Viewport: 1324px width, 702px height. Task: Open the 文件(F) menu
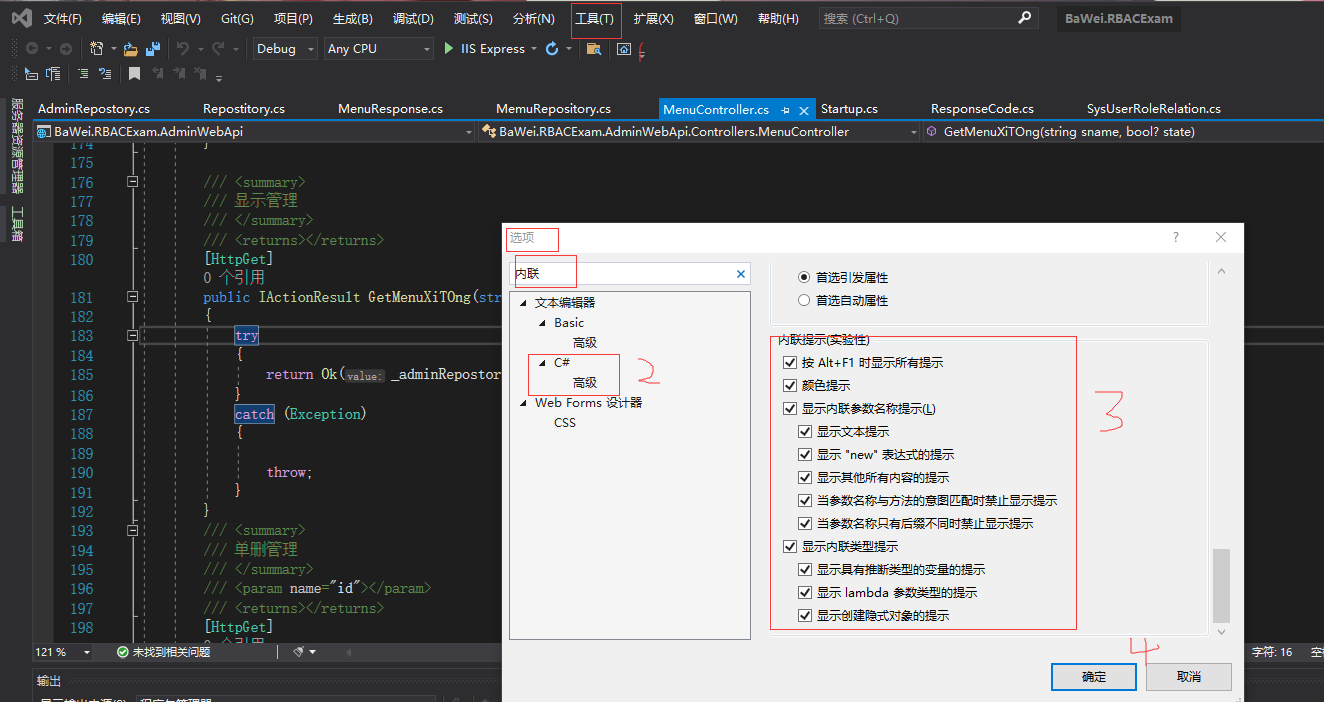pyautogui.click(x=63, y=19)
